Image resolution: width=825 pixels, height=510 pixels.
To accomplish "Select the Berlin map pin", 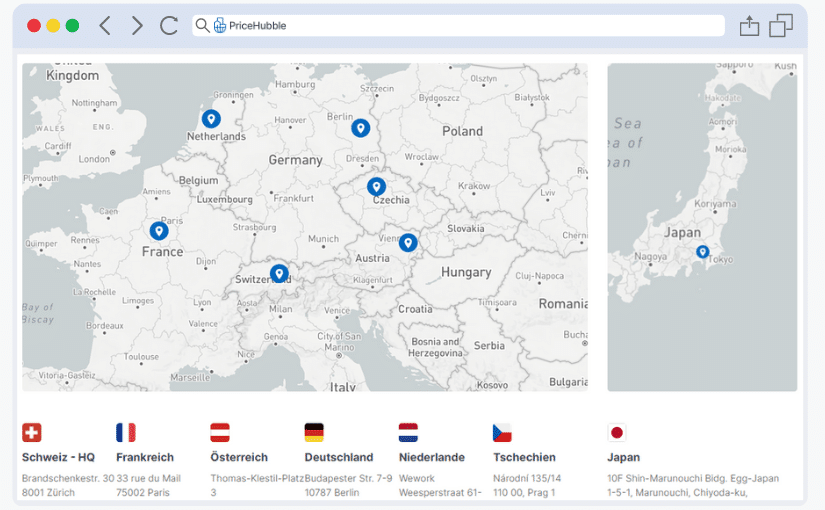I will coord(360,128).
